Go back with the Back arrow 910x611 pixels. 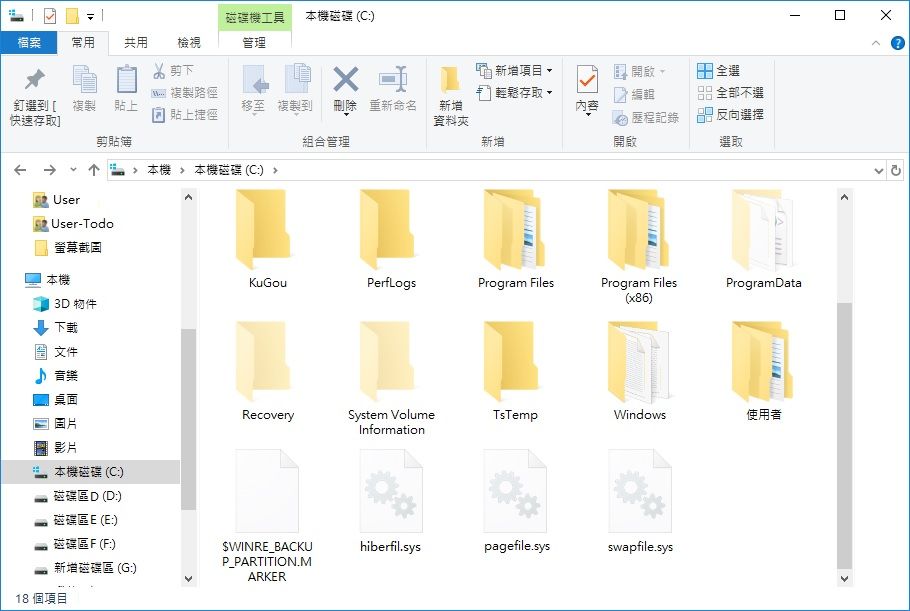(20, 170)
